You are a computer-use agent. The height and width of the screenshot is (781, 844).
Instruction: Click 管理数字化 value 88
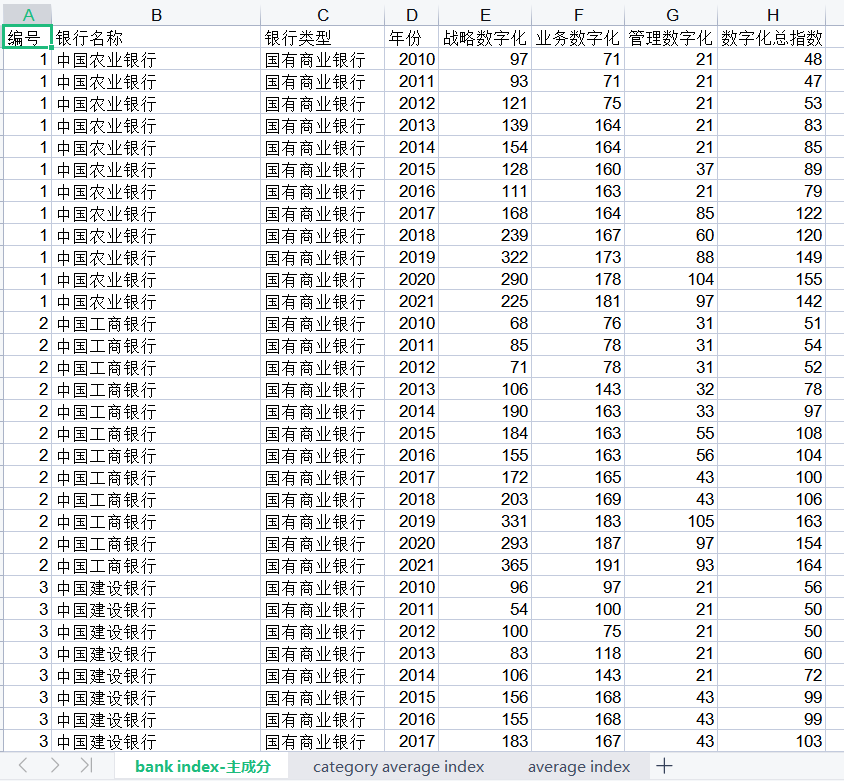671,257
